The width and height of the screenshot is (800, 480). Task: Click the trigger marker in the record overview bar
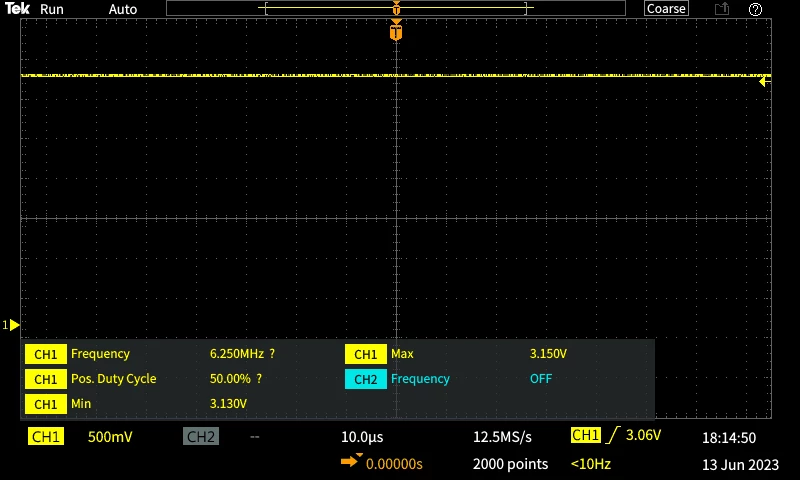[x=396, y=8]
